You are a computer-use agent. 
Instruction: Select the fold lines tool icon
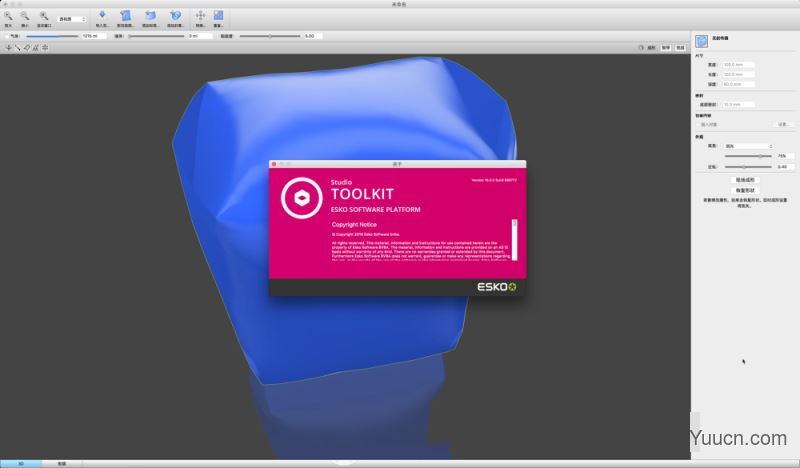coord(36,47)
